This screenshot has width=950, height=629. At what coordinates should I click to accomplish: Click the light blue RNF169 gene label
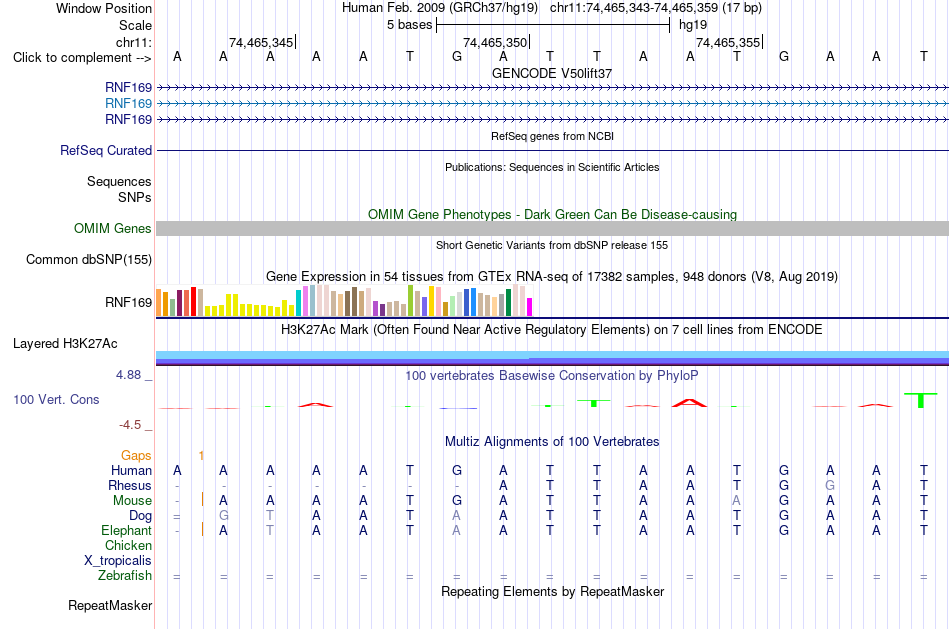(x=128, y=103)
